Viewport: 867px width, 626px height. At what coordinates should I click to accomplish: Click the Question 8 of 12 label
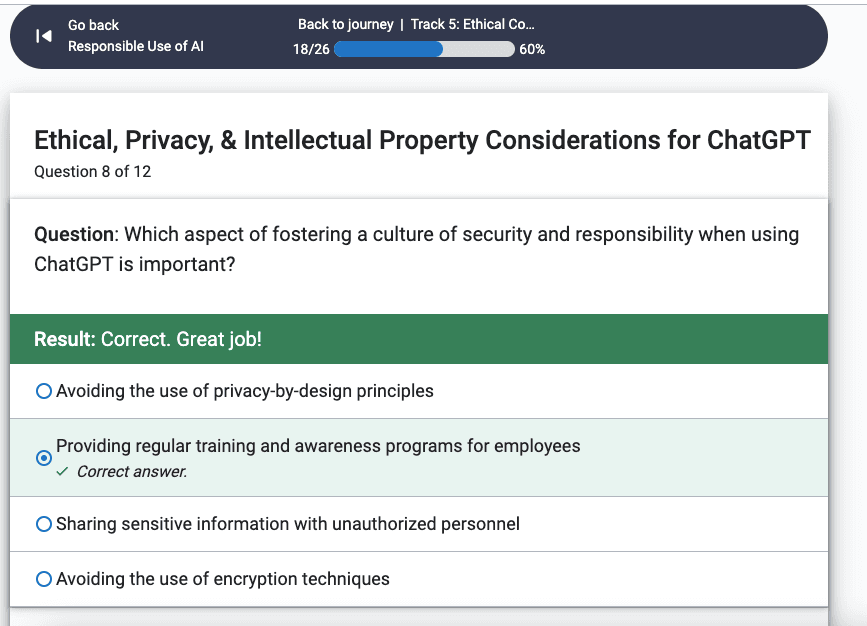(93, 171)
